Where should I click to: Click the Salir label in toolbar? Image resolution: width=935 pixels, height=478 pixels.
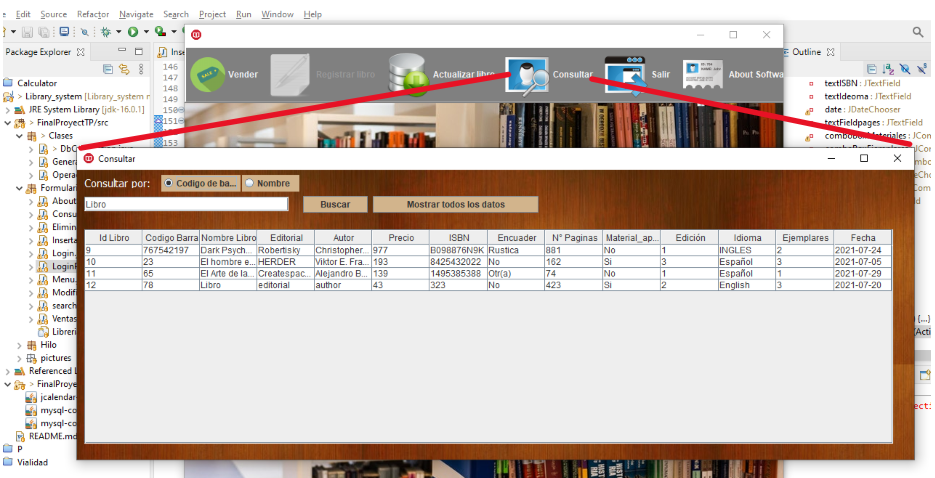click(x=661, y=75)
